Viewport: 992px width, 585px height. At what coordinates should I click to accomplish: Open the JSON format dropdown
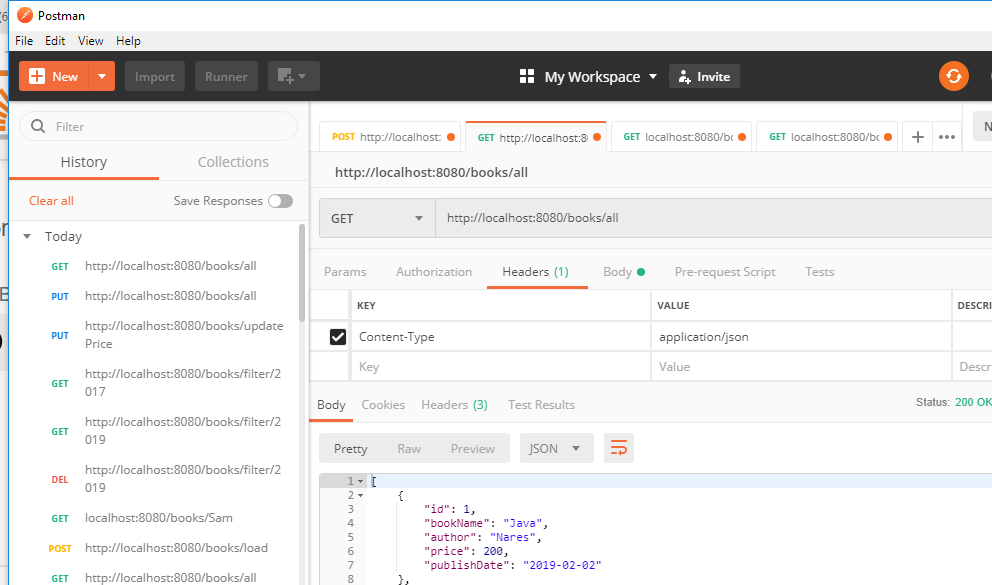tap(556, 448)
